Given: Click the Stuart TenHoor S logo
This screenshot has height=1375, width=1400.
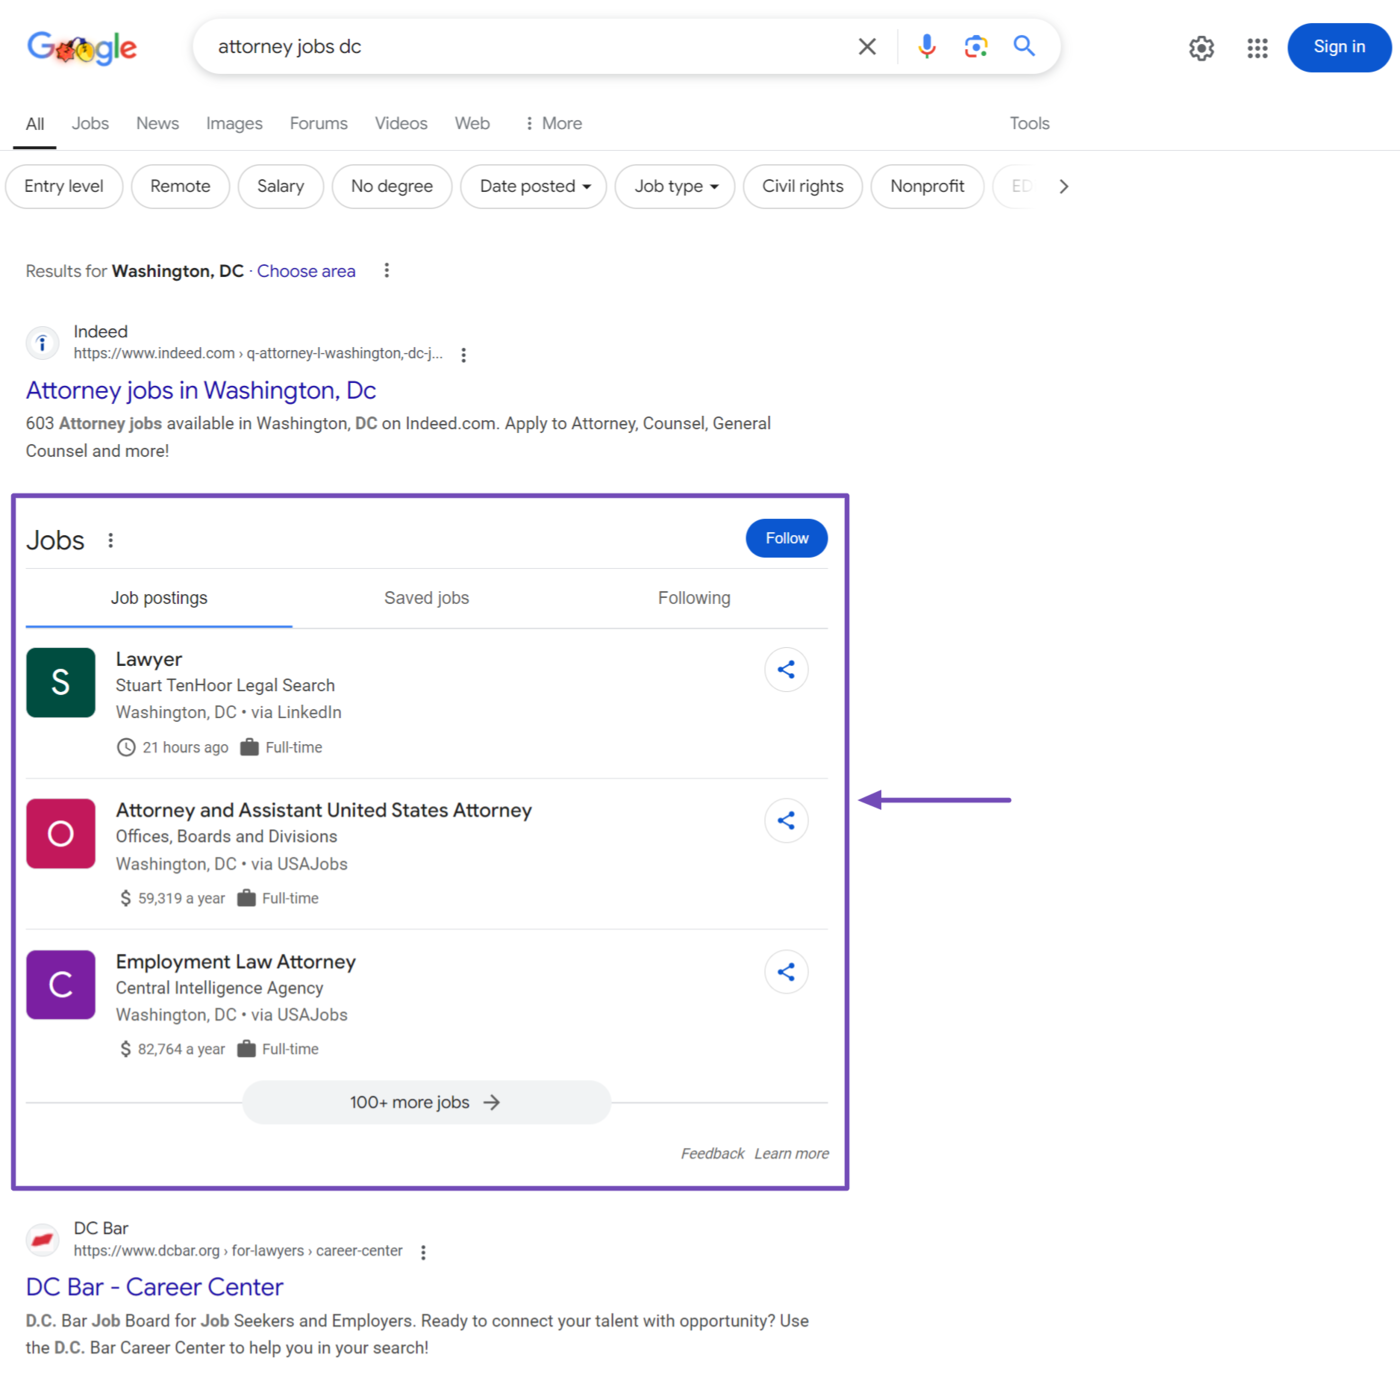Looking at the screenshot, I should pyautogui.click(x=61, y=683).
